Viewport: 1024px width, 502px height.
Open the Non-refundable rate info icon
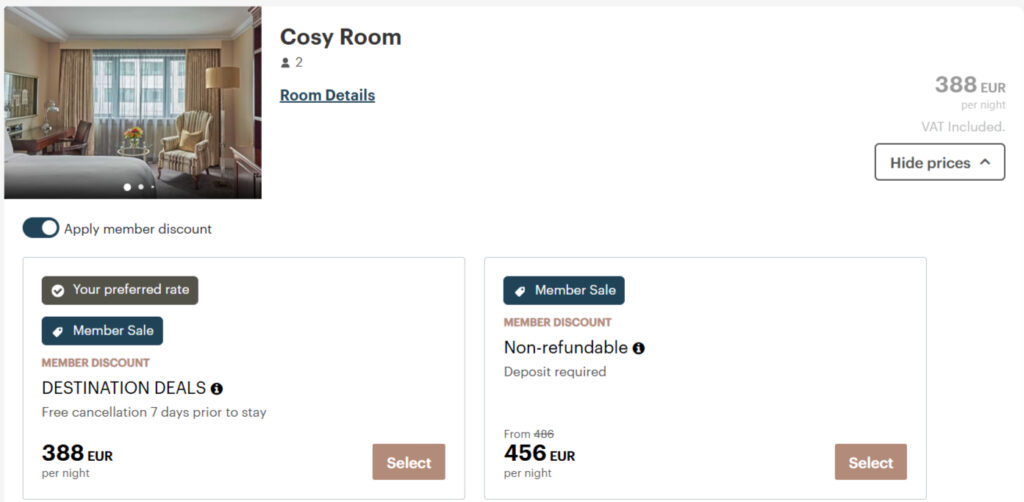(639, 348)
